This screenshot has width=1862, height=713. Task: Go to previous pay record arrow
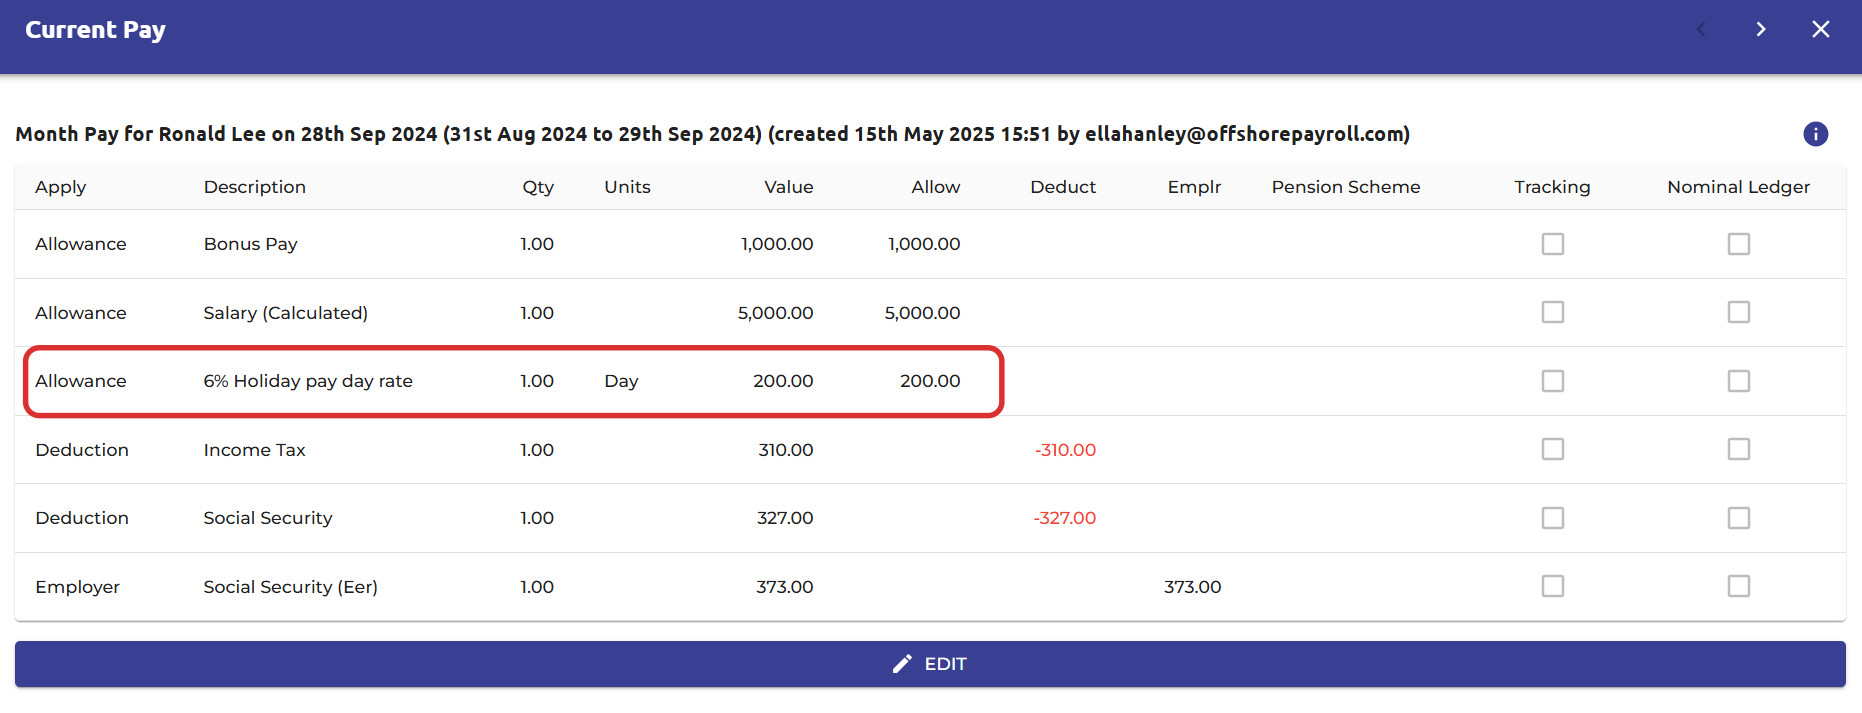click(1701, 29)
